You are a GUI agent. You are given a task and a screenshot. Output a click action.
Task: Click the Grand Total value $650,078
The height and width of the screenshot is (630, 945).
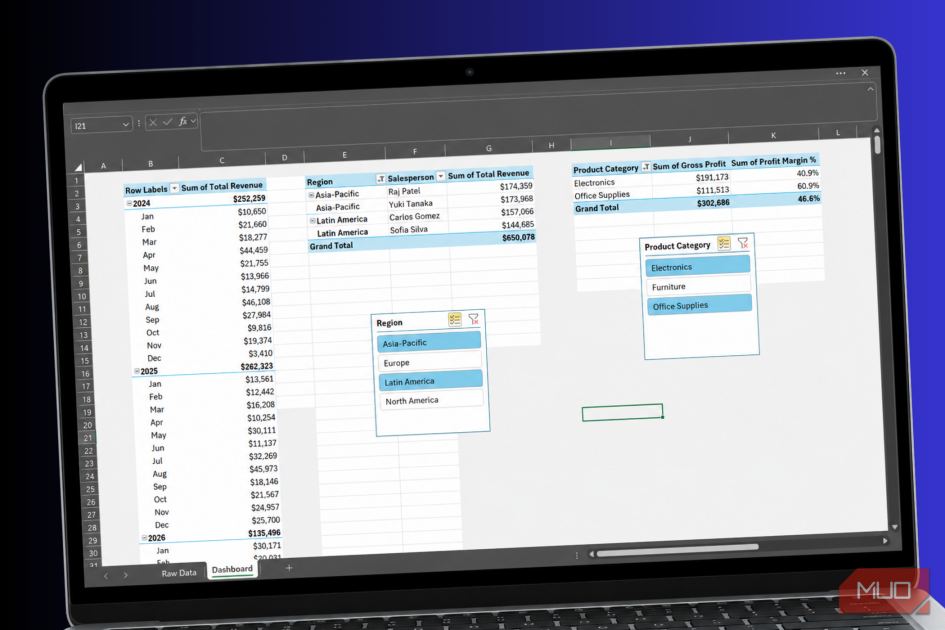[518, 238]
